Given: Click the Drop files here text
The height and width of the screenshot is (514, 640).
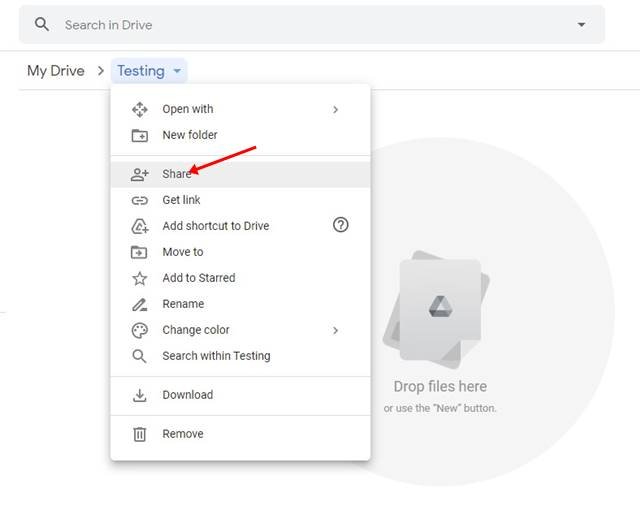Looking at the screenshot, I should pyautogui.click(x=440, y=386).
